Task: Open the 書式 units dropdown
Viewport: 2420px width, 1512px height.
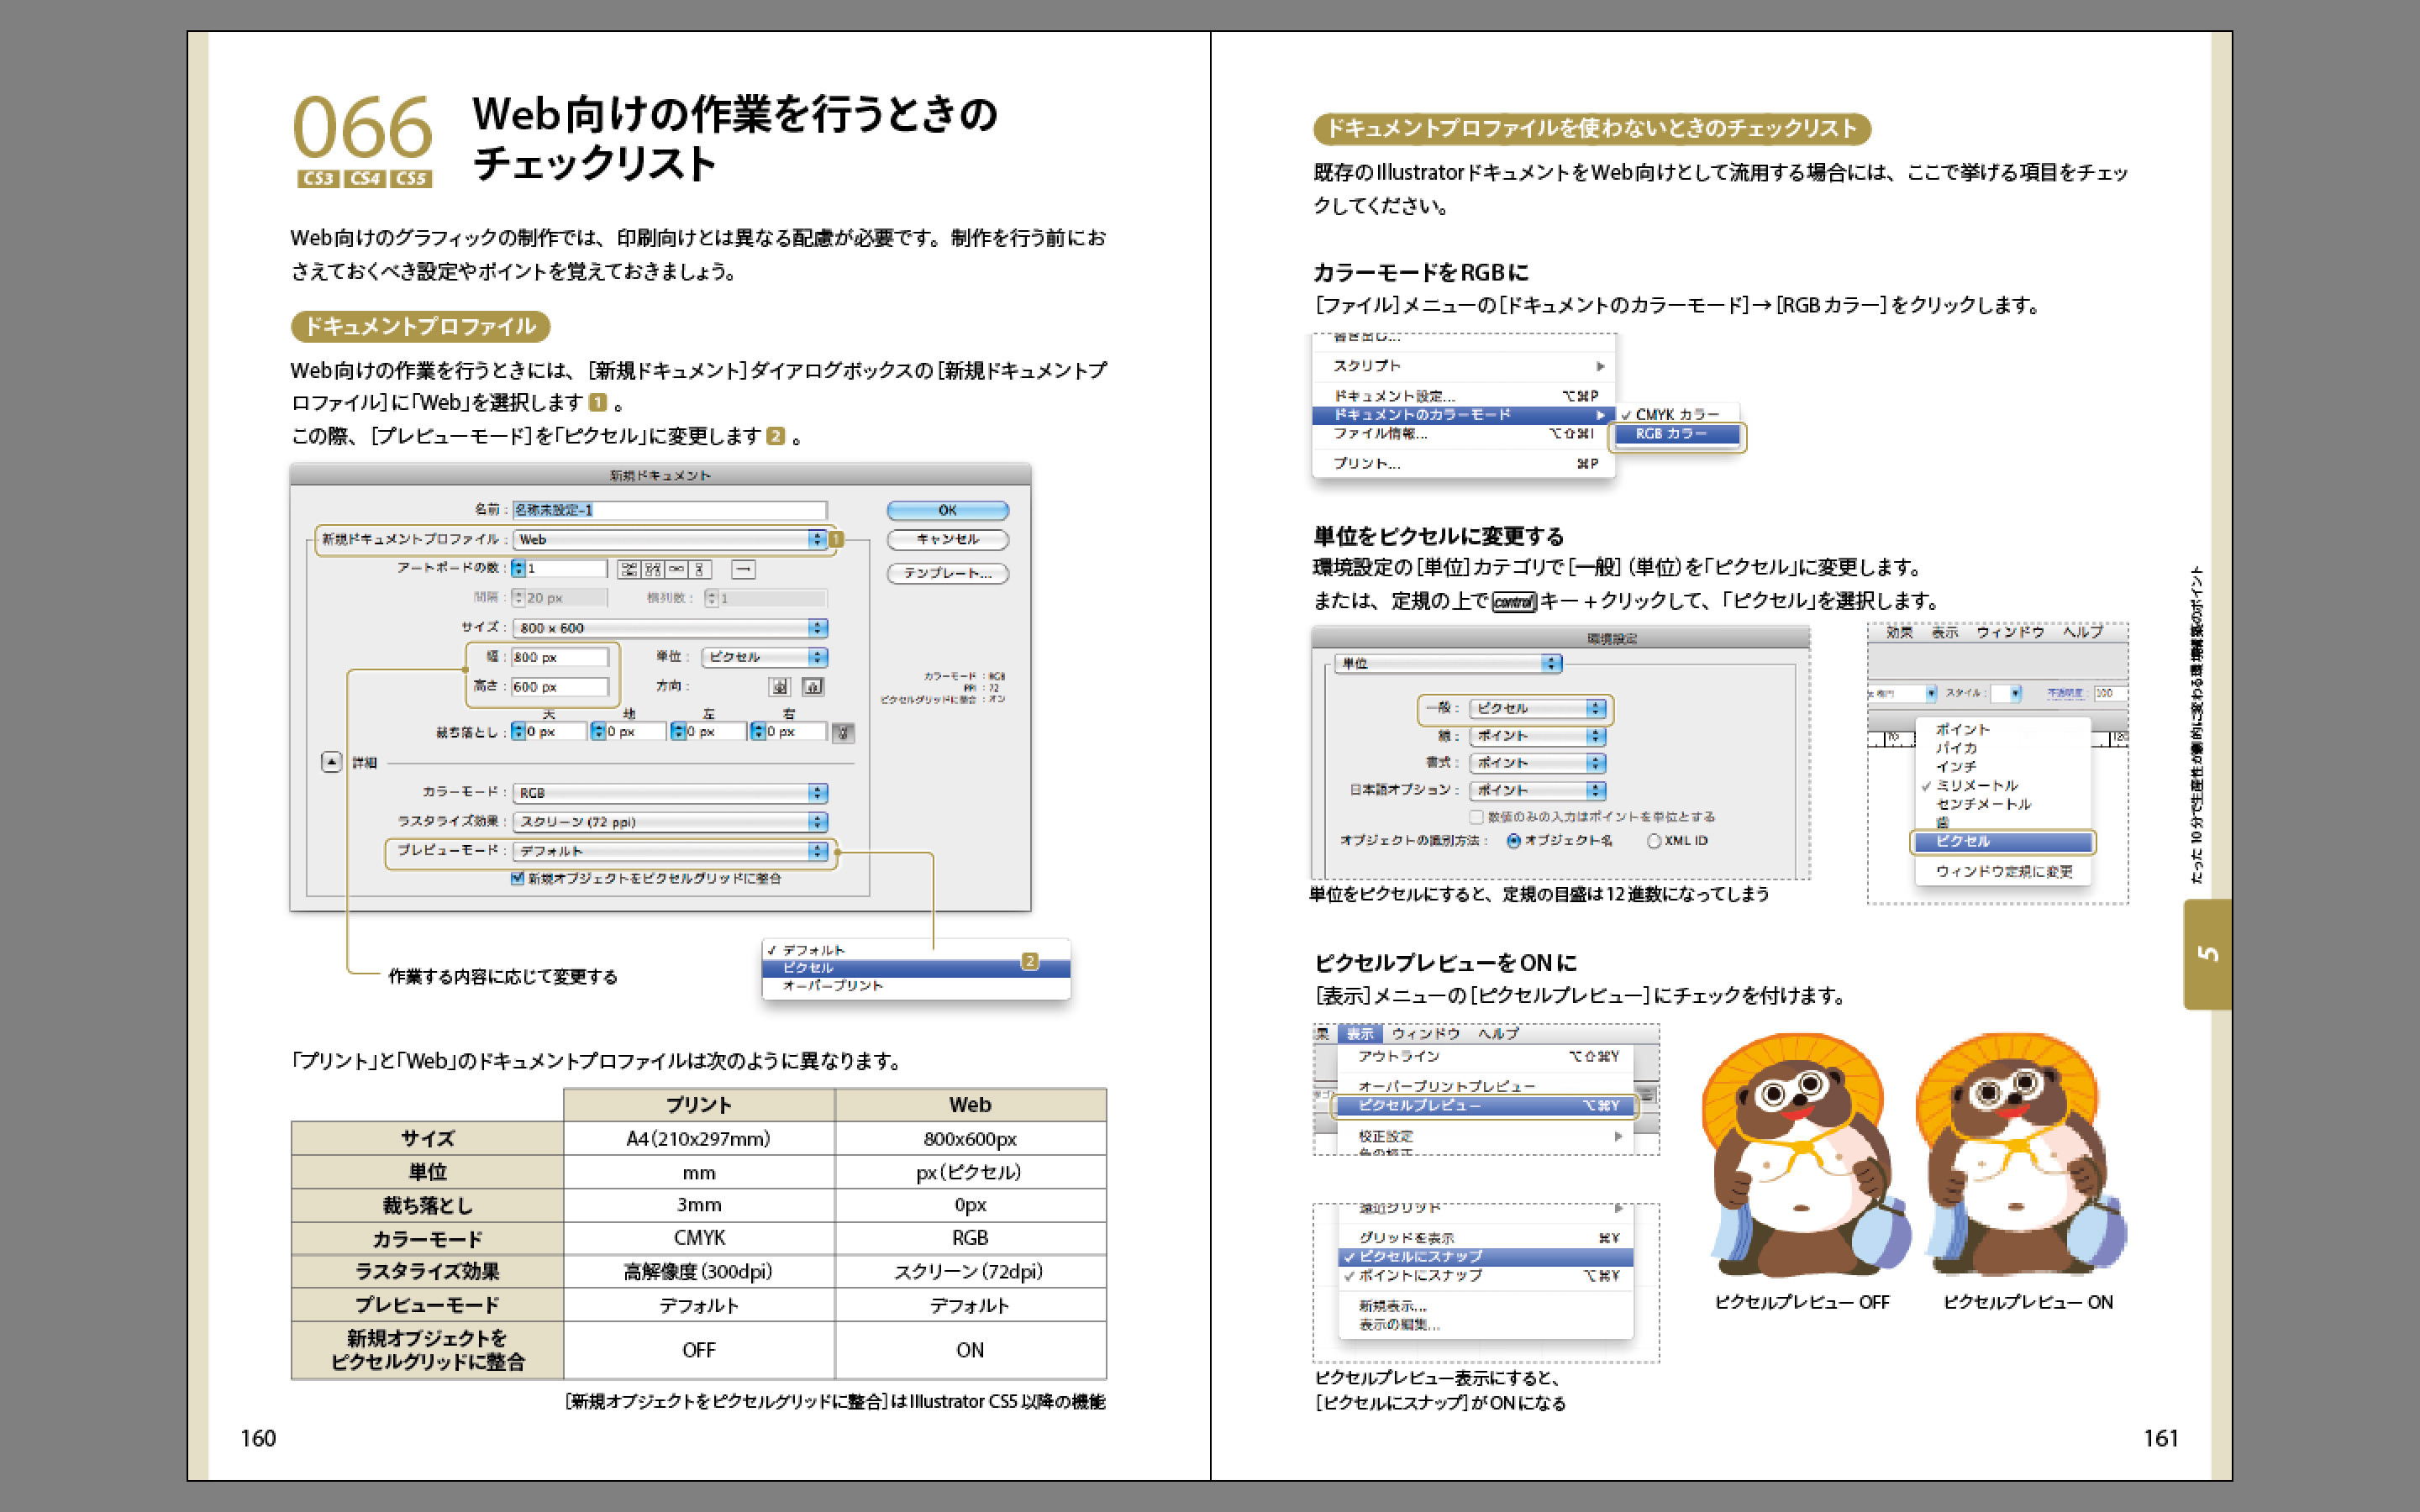Action: tap(1538, 763)
